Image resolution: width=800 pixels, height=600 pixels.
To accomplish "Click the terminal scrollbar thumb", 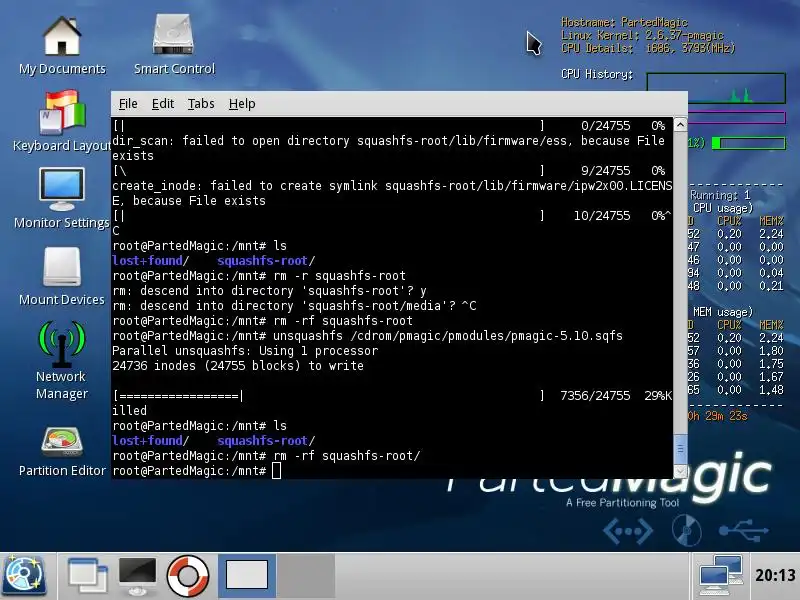I will [680, 449].
